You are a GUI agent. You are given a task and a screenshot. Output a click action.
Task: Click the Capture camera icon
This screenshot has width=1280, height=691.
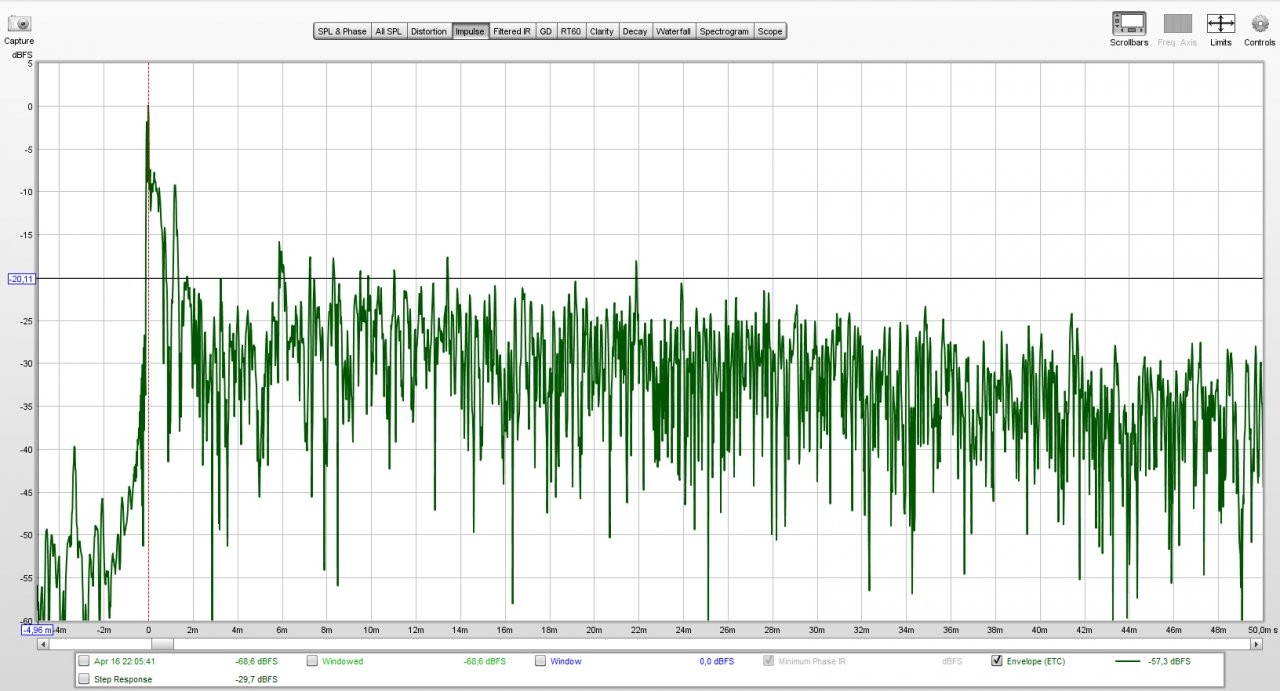click(x=18, y=23)
